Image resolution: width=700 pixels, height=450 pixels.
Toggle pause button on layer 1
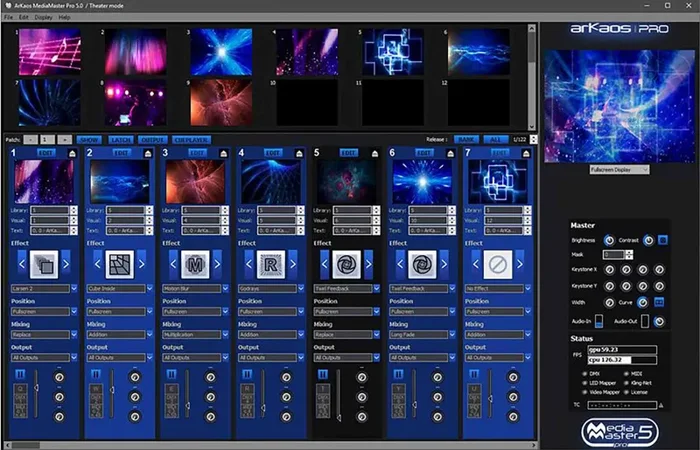(x=19, y=373)
